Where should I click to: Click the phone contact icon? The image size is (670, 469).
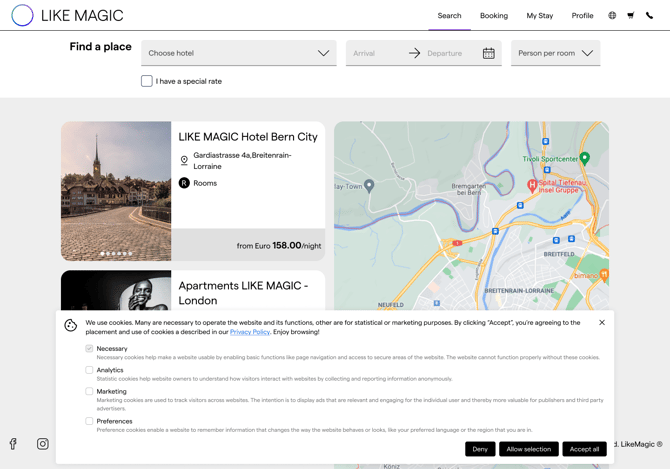[649, 16]
